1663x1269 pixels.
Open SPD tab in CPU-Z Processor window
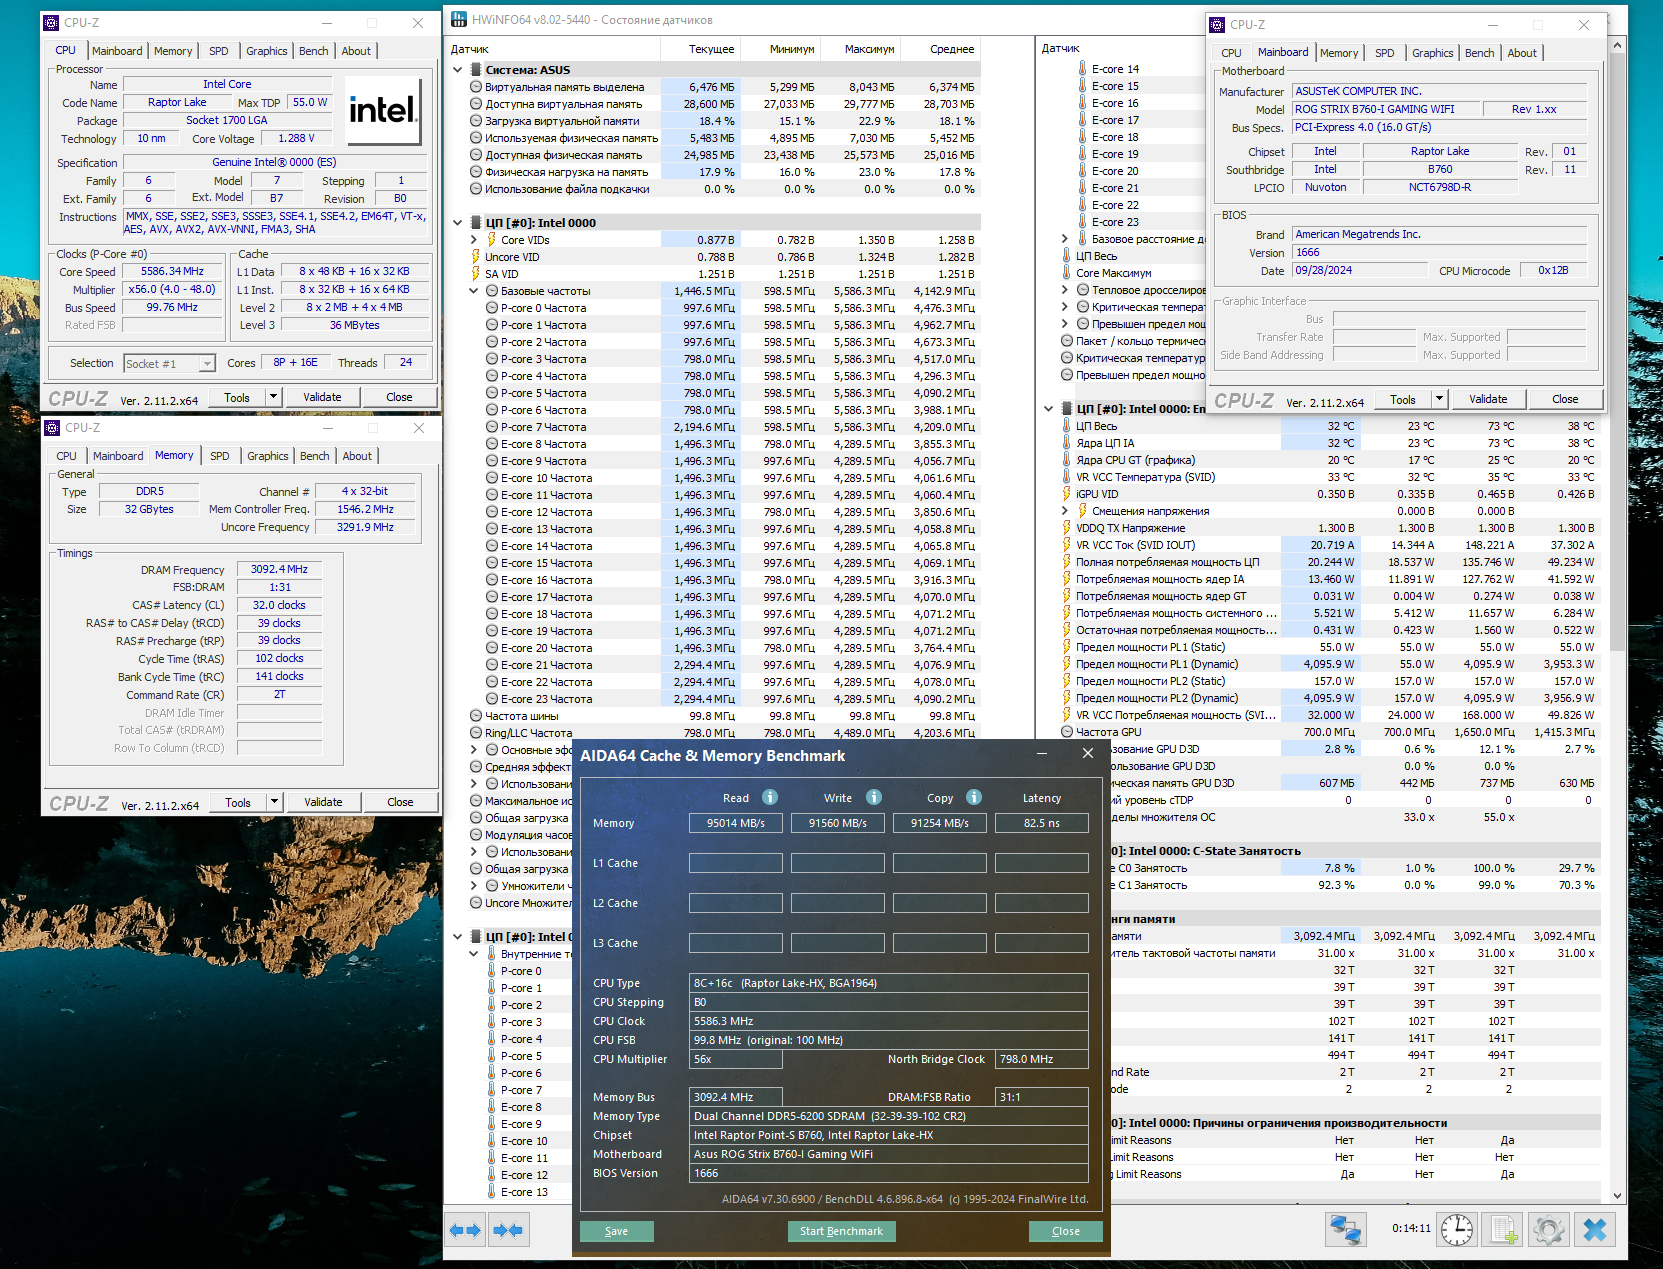218,51
